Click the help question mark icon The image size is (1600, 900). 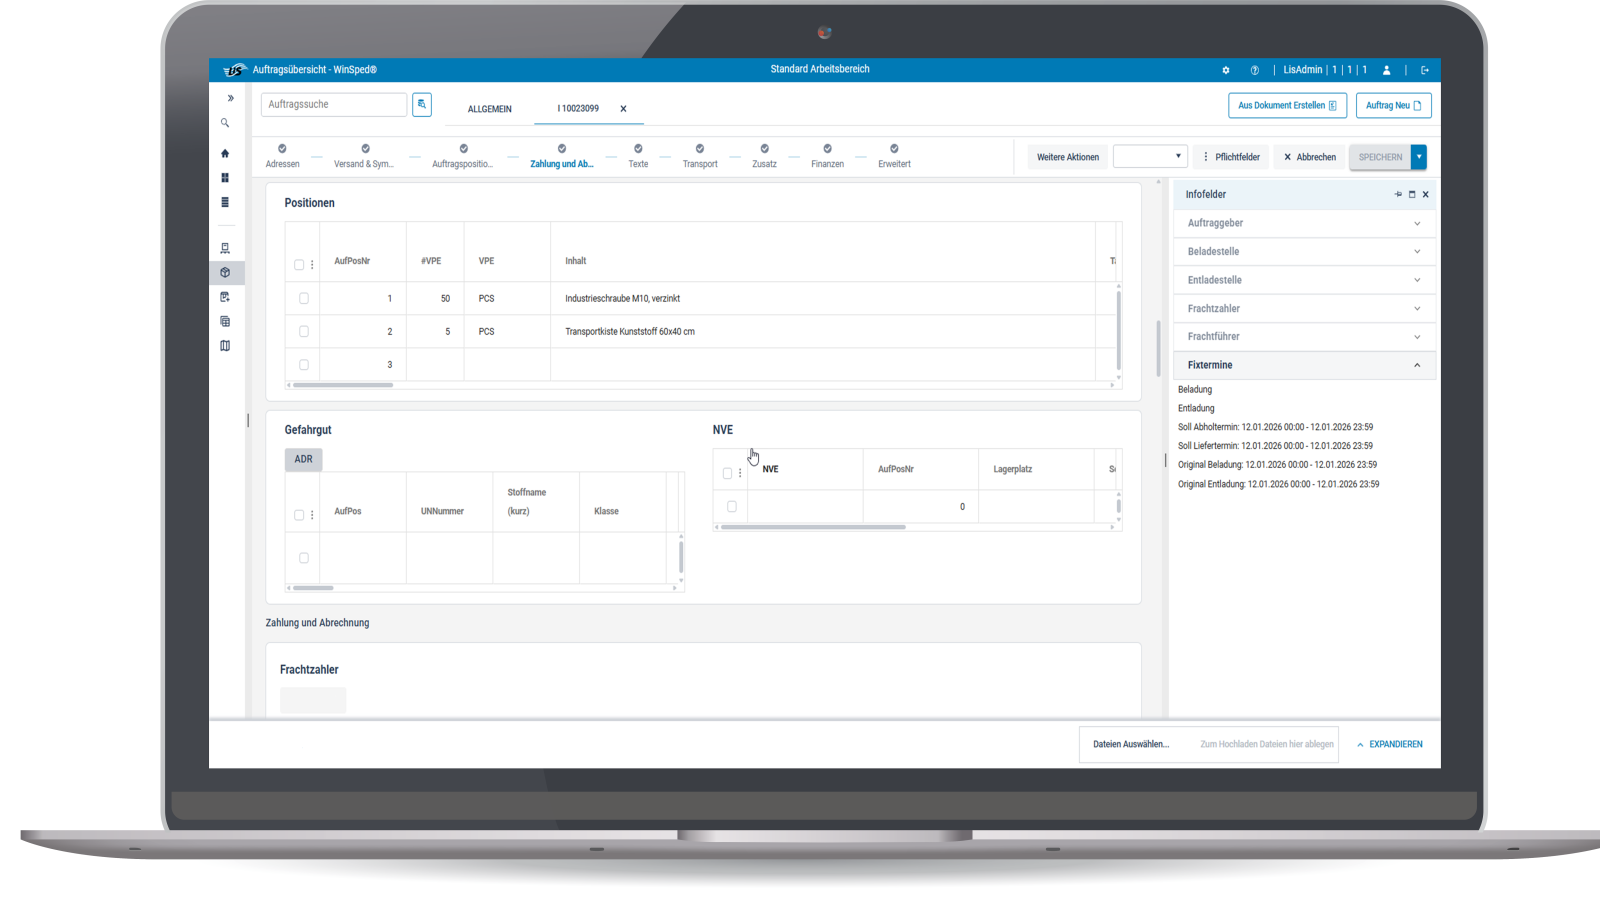tap(1254, 70)
